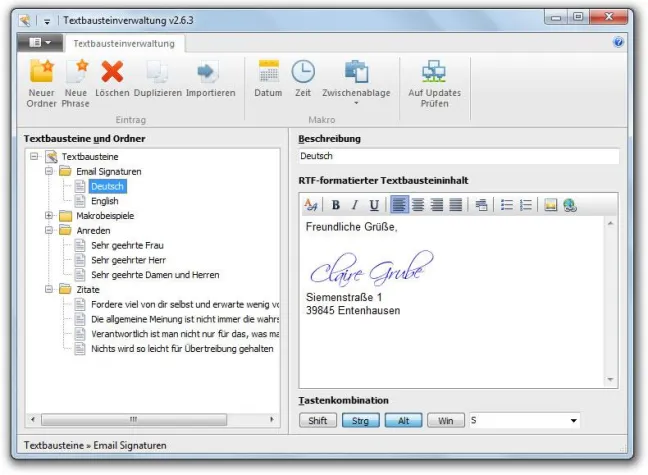
Task: Click the tree scroll left arrow
Action: click(x=33, y=420)
